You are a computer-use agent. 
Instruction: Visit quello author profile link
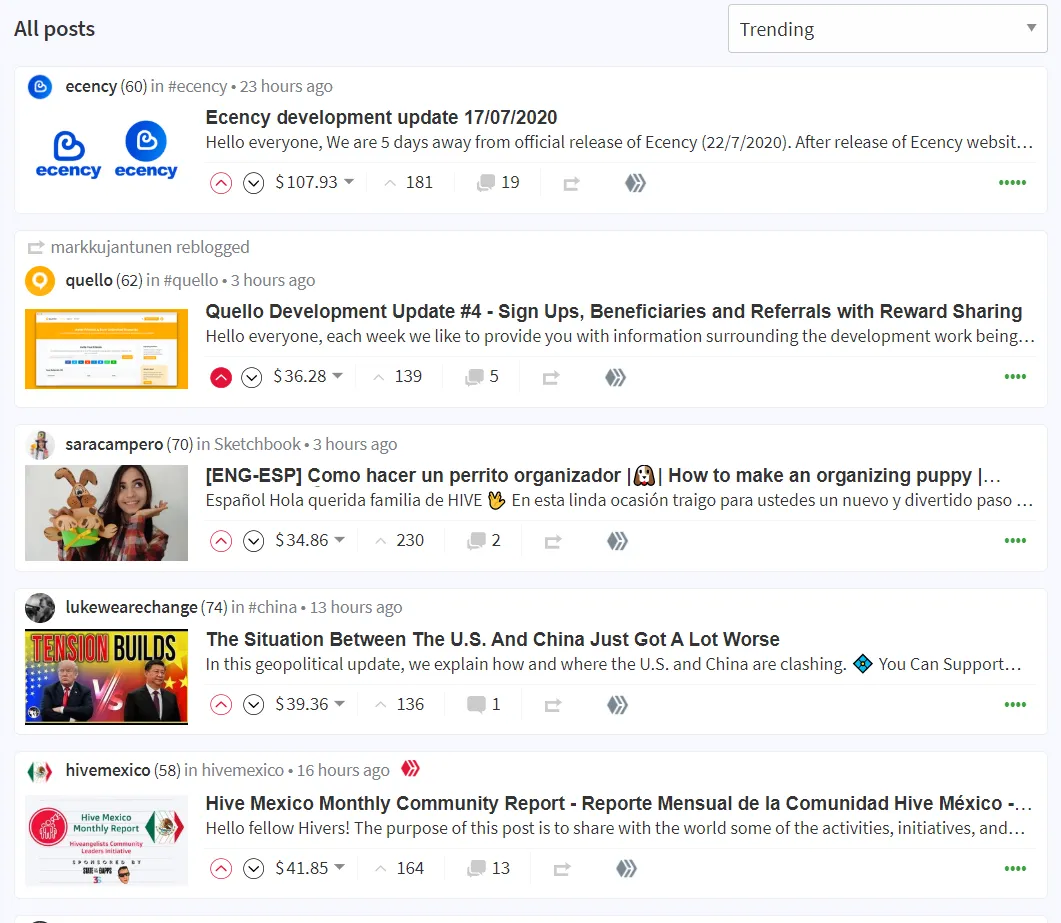point(89,280)
